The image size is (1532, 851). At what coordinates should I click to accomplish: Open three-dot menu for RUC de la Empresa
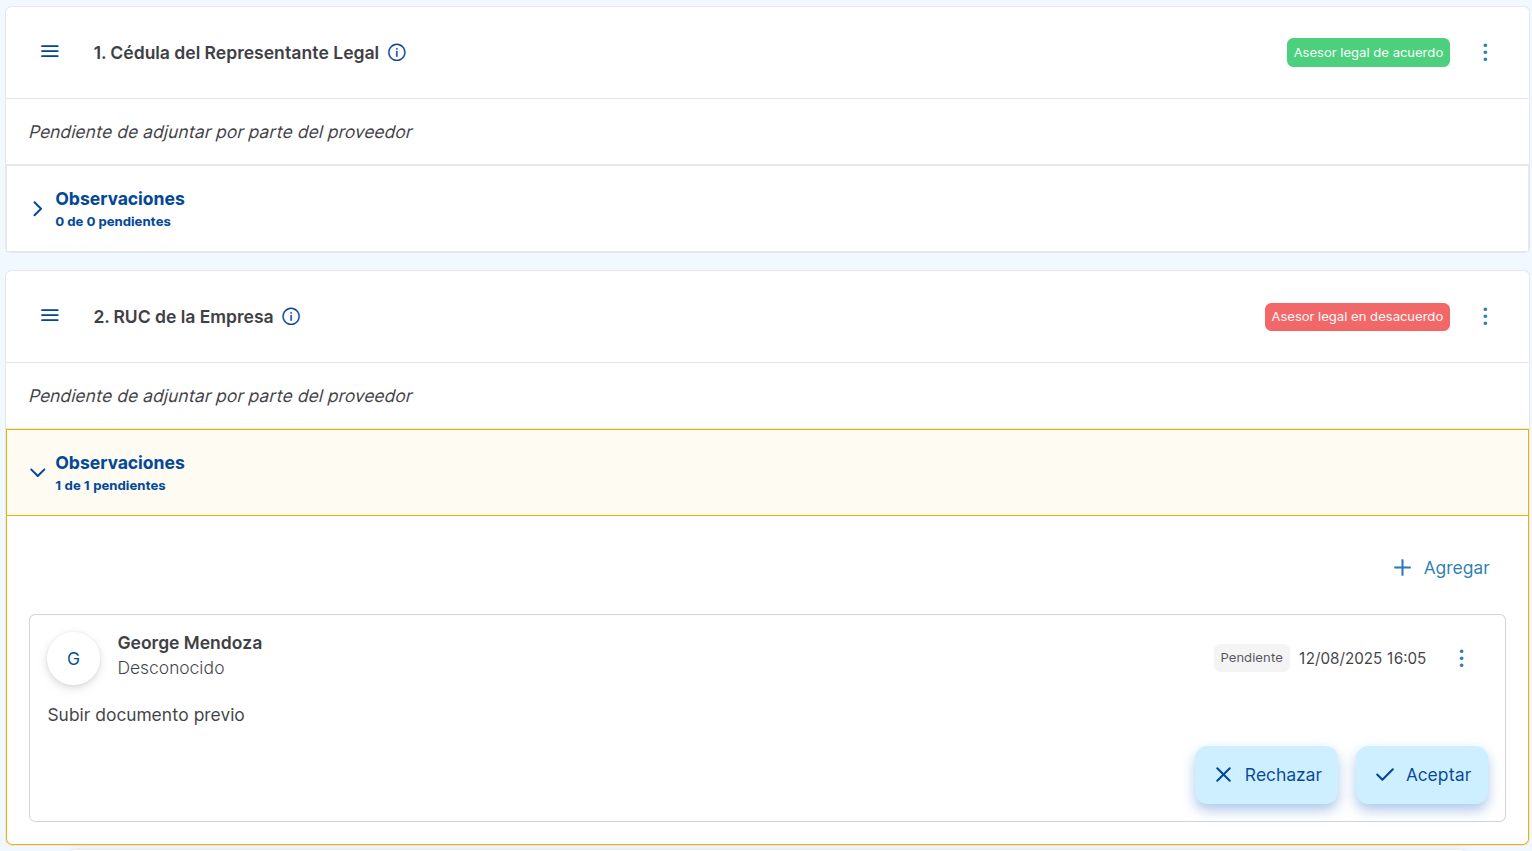pyautogui.click(x=1485, y=317)
